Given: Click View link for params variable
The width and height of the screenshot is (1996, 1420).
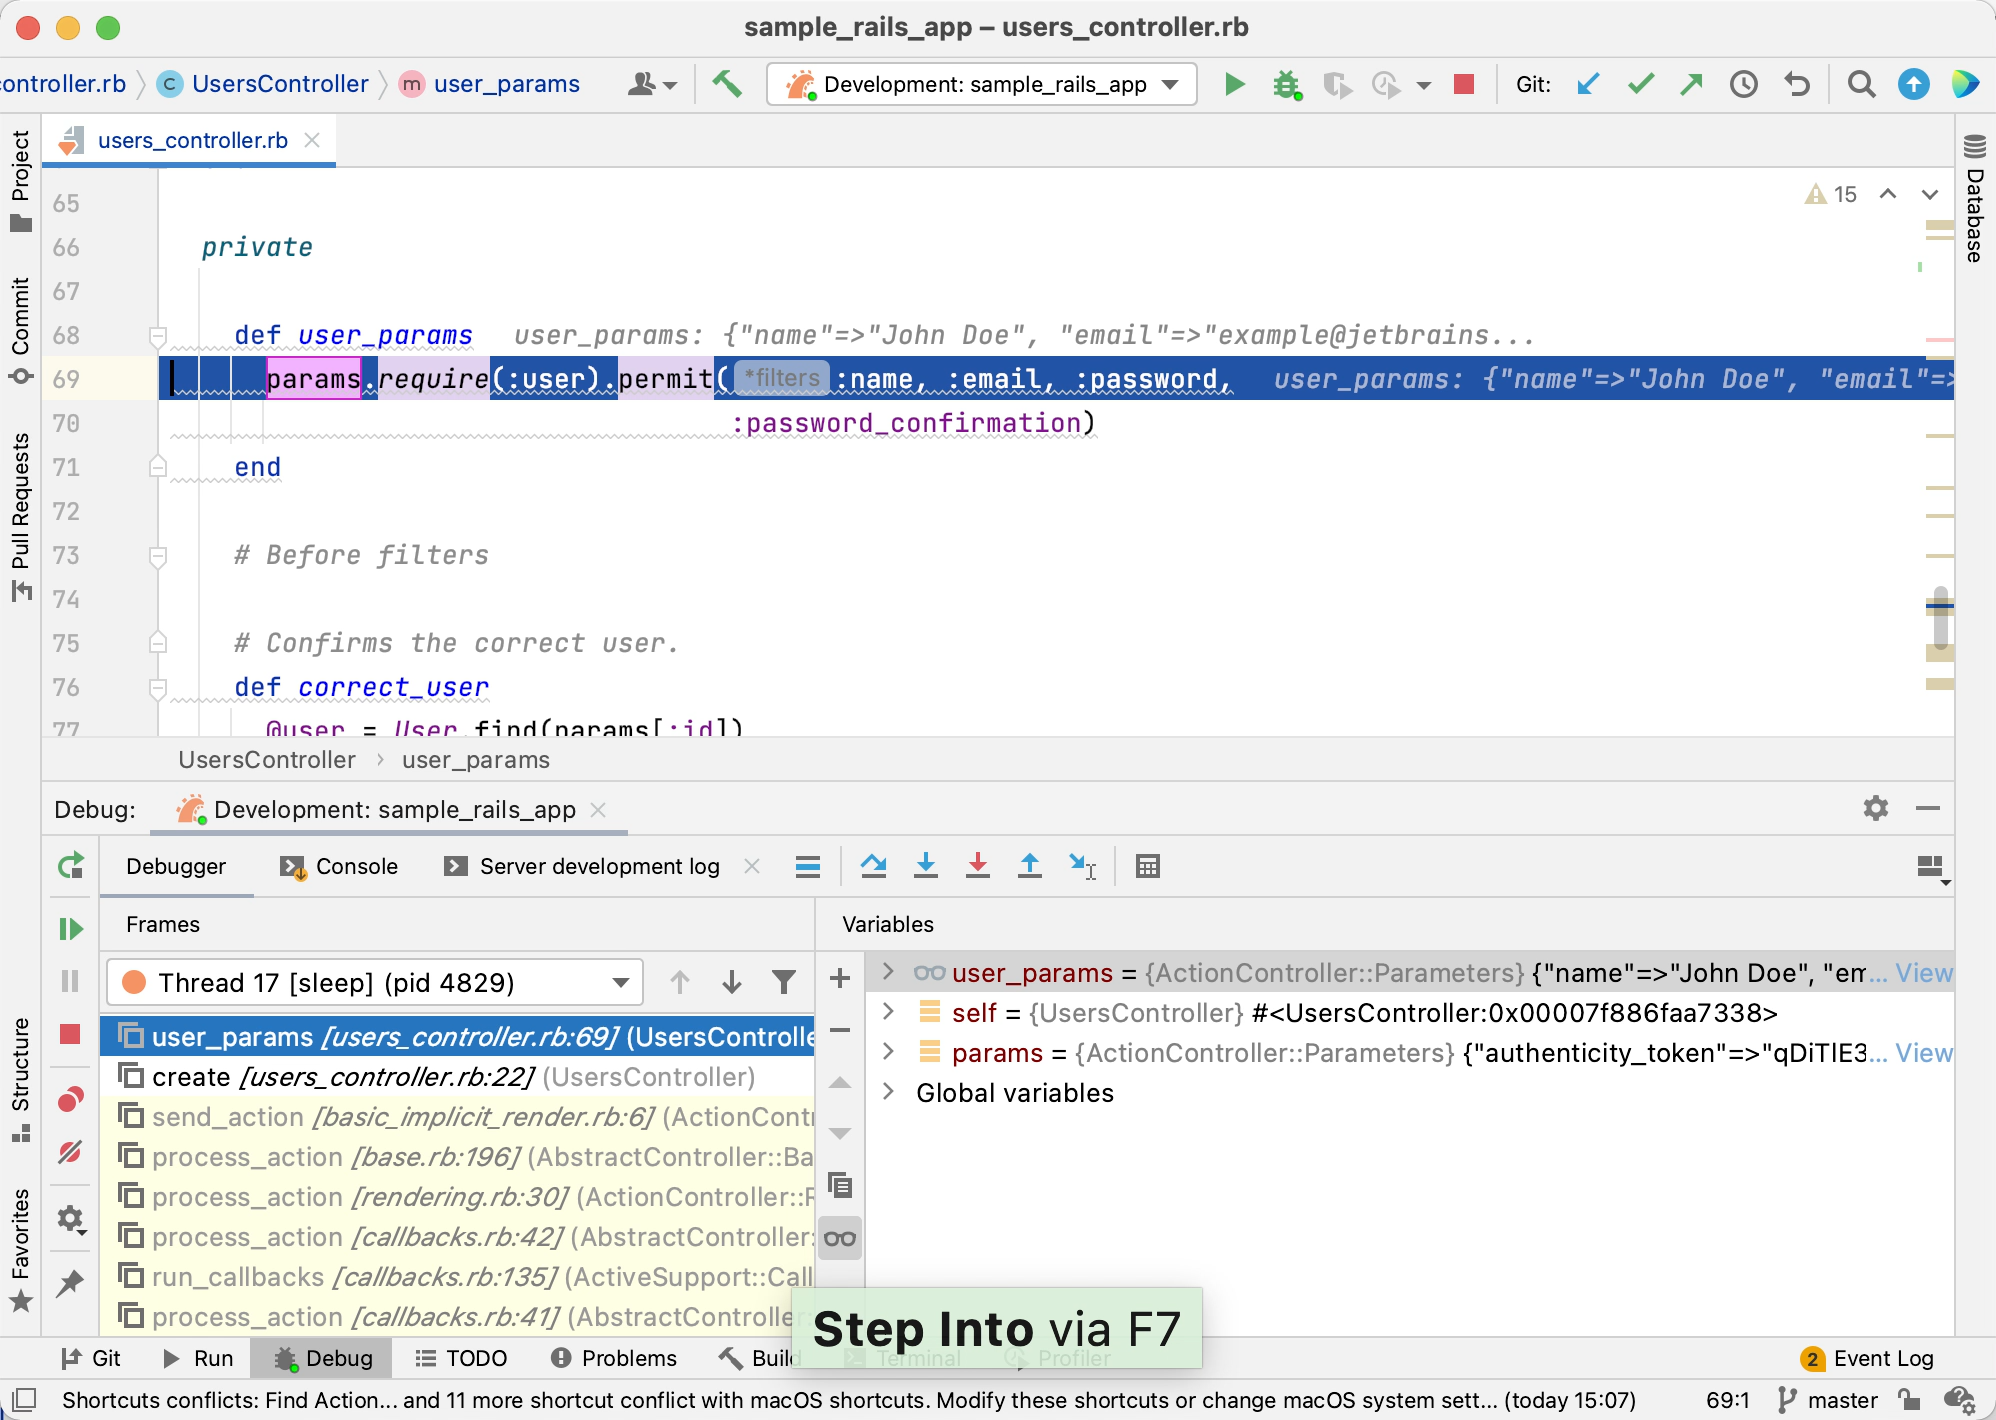Looking at the screenshot, I should [x=1923, y=1053].
